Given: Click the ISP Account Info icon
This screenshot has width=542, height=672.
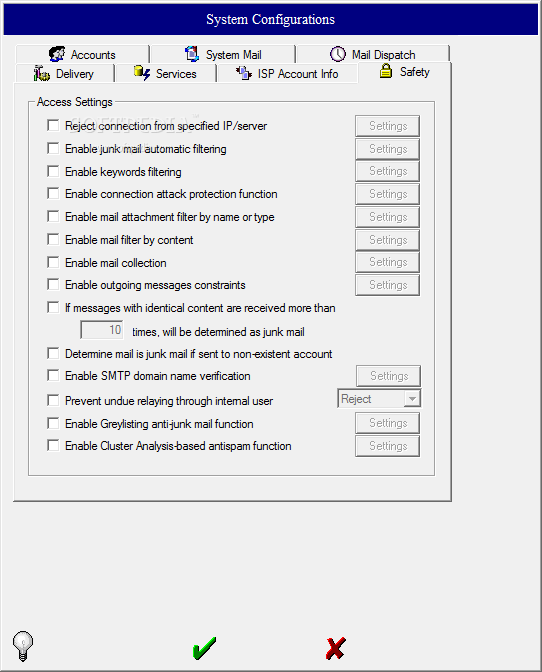Looking at the screenshot, I should (244, 73).
